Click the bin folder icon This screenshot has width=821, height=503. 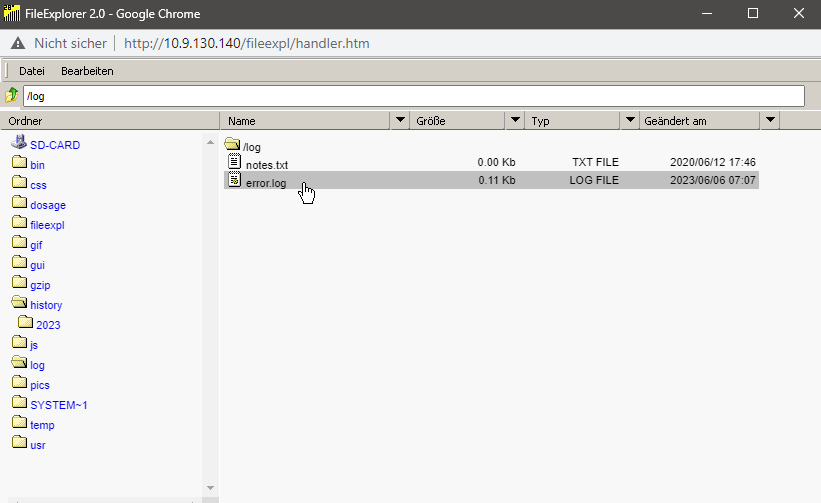coord(19,162)
